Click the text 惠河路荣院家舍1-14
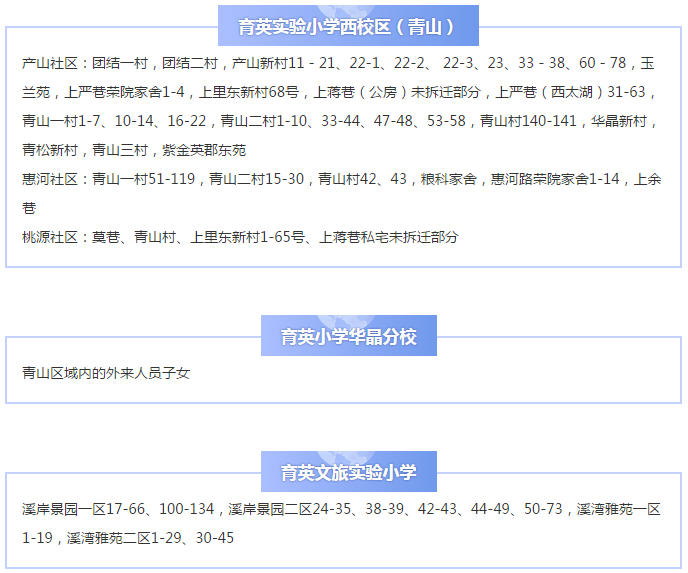The image size is (688, 573). (555, 179)
